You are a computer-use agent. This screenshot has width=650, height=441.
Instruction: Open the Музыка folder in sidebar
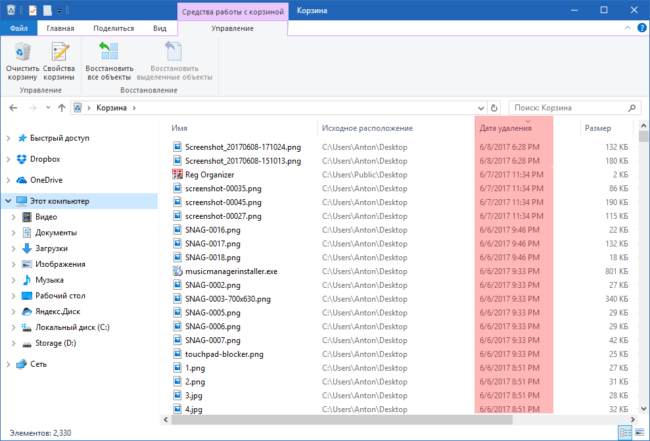pyautogui.click(x=49, y=280)
